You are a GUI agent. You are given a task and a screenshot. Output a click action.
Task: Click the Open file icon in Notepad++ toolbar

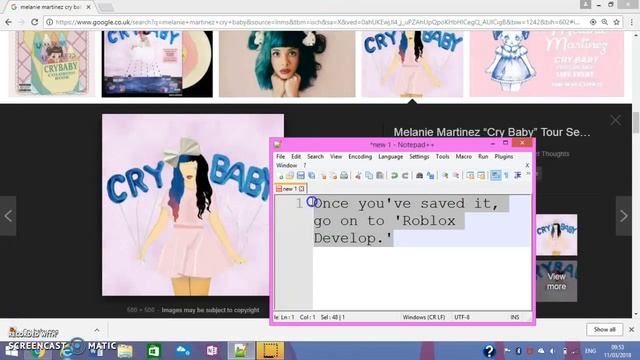tap(290, 176)
